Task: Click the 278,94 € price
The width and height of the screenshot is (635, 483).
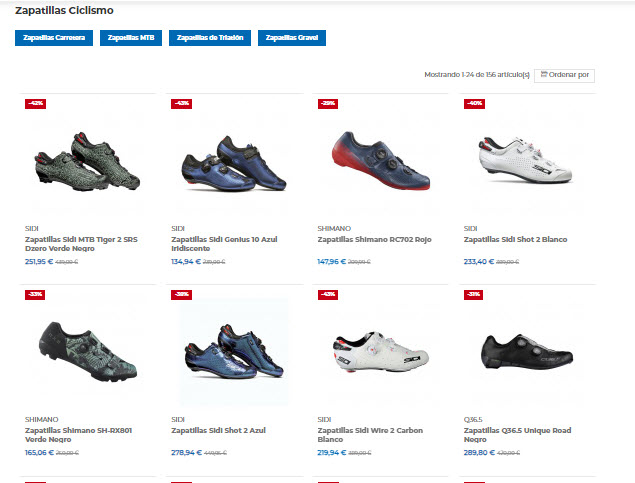Action: click(186, 453)
